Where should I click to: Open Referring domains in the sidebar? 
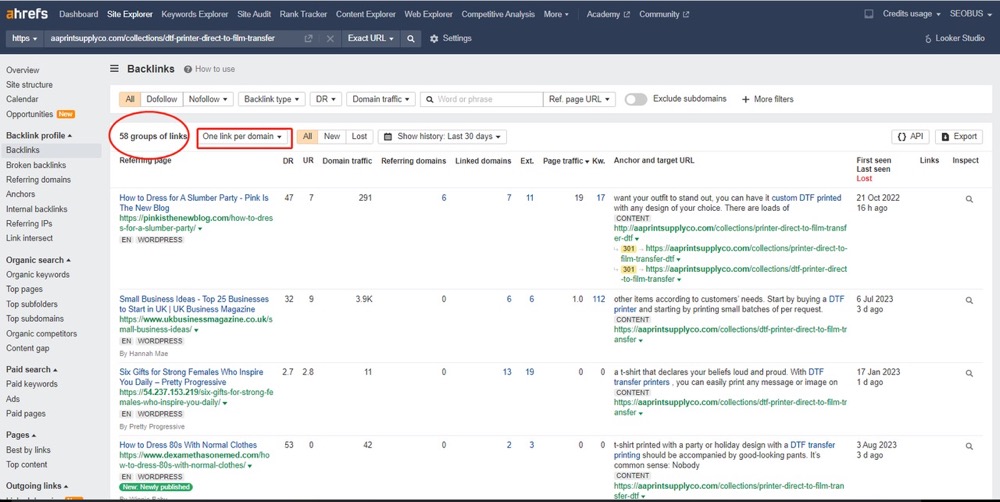pyautogui.click(x=38, y=180)
